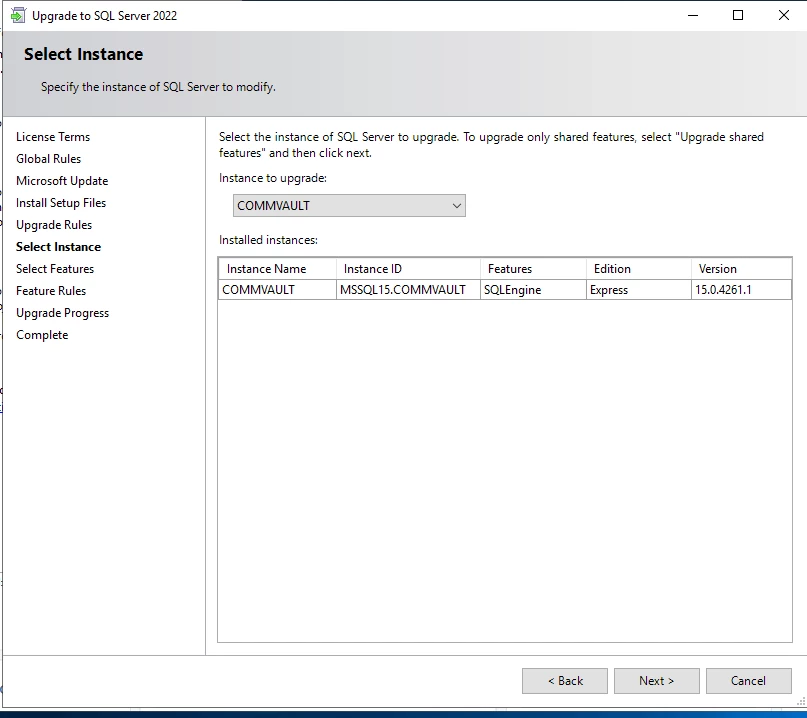807x718 pixels.
Task: Click version 15.0.4261.1 cell
Action: click(x=741, y=290)
